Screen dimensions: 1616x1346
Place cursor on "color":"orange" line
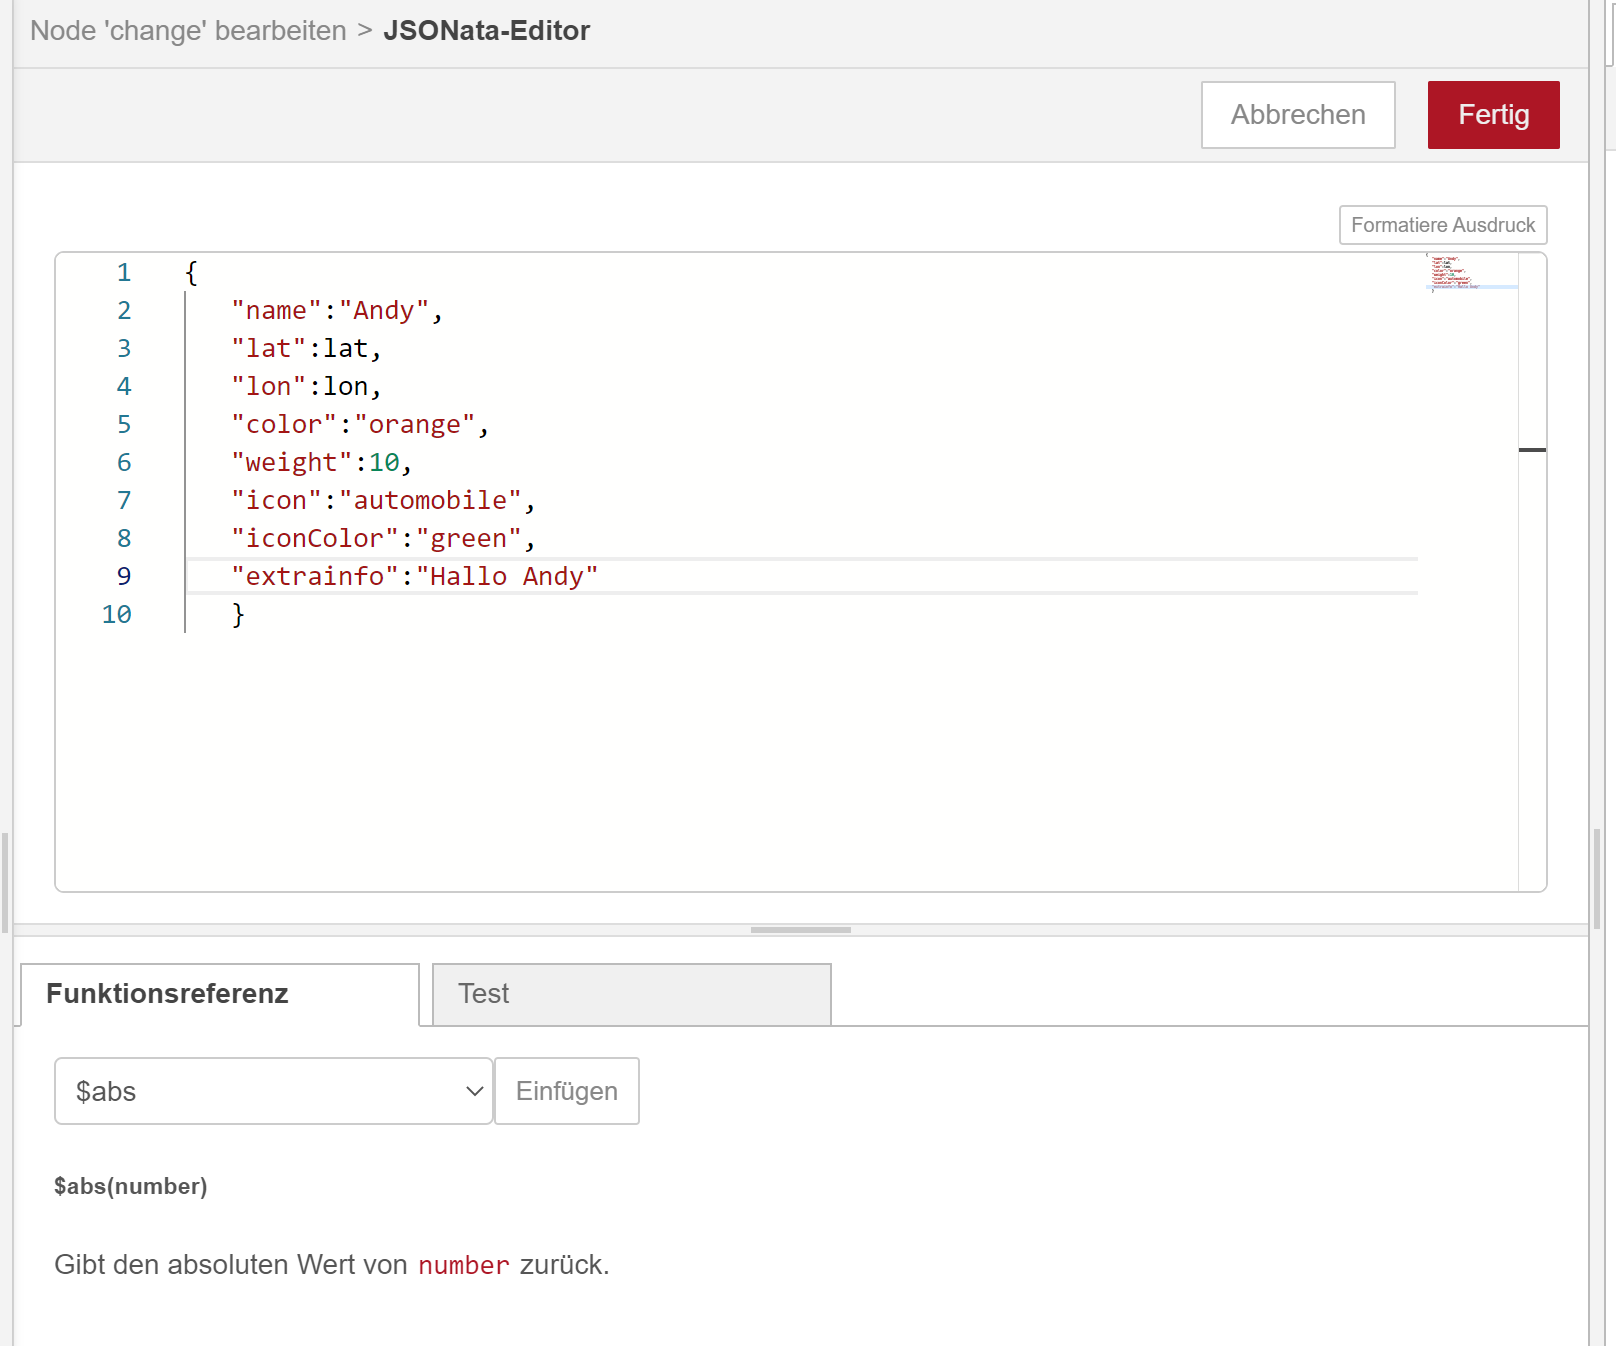360,424
